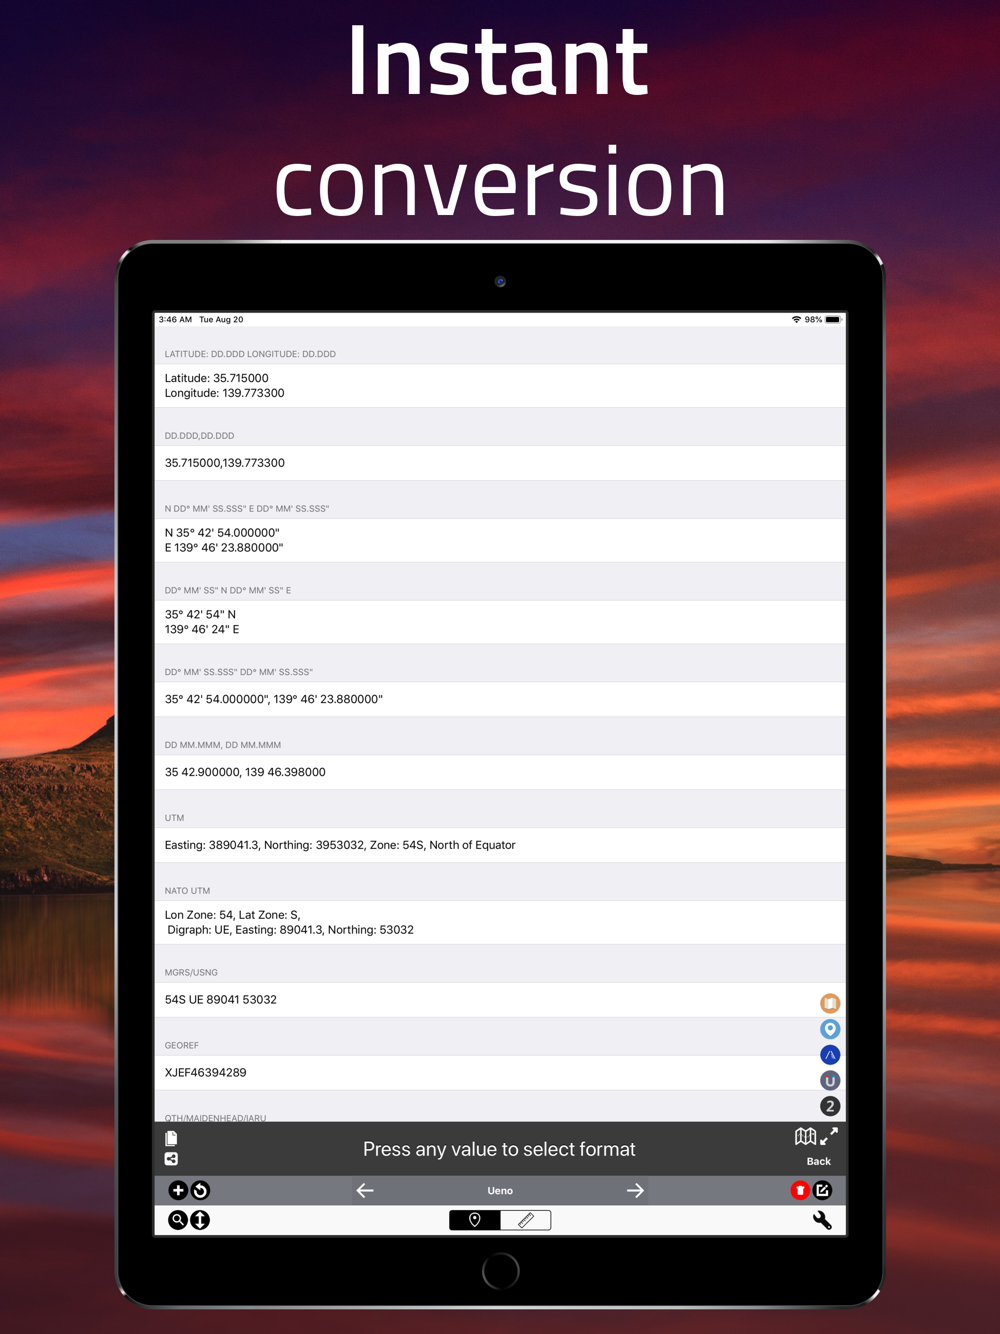
Task: Tap the Ueno location name
Action: click(x=500, y=1191)
